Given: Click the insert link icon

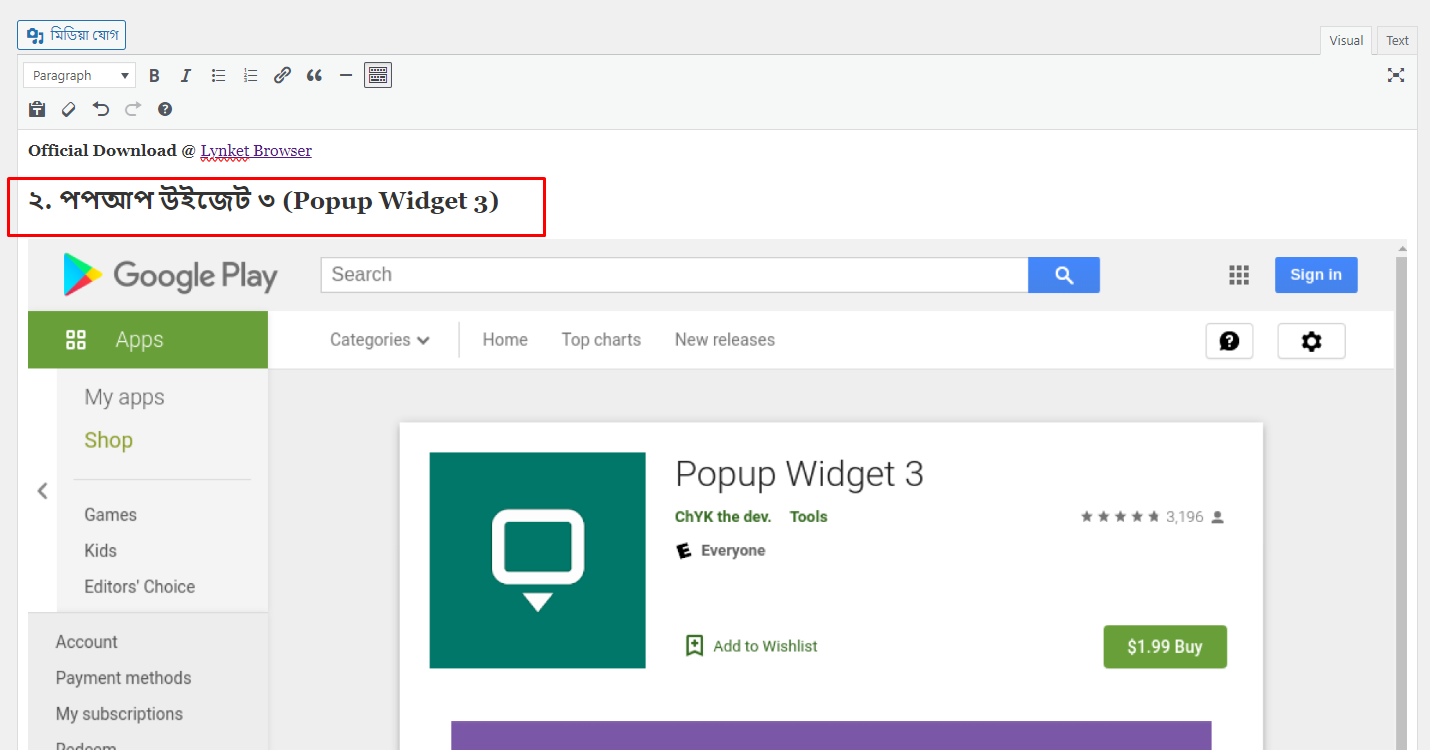Looking at the screenshot, I should tap(282, 75).
